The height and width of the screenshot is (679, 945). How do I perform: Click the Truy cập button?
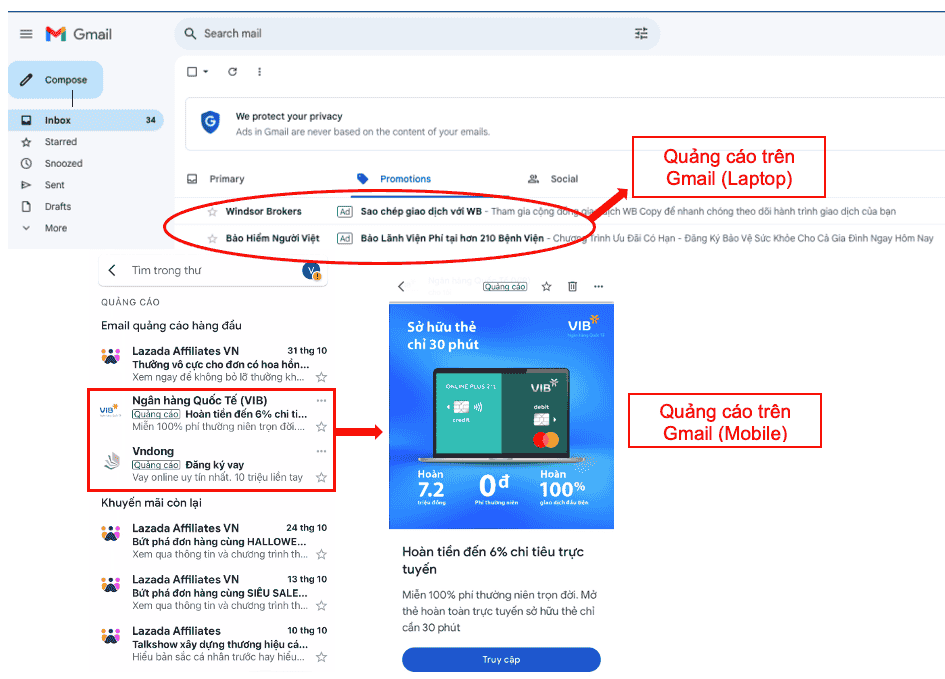(501, 660)
